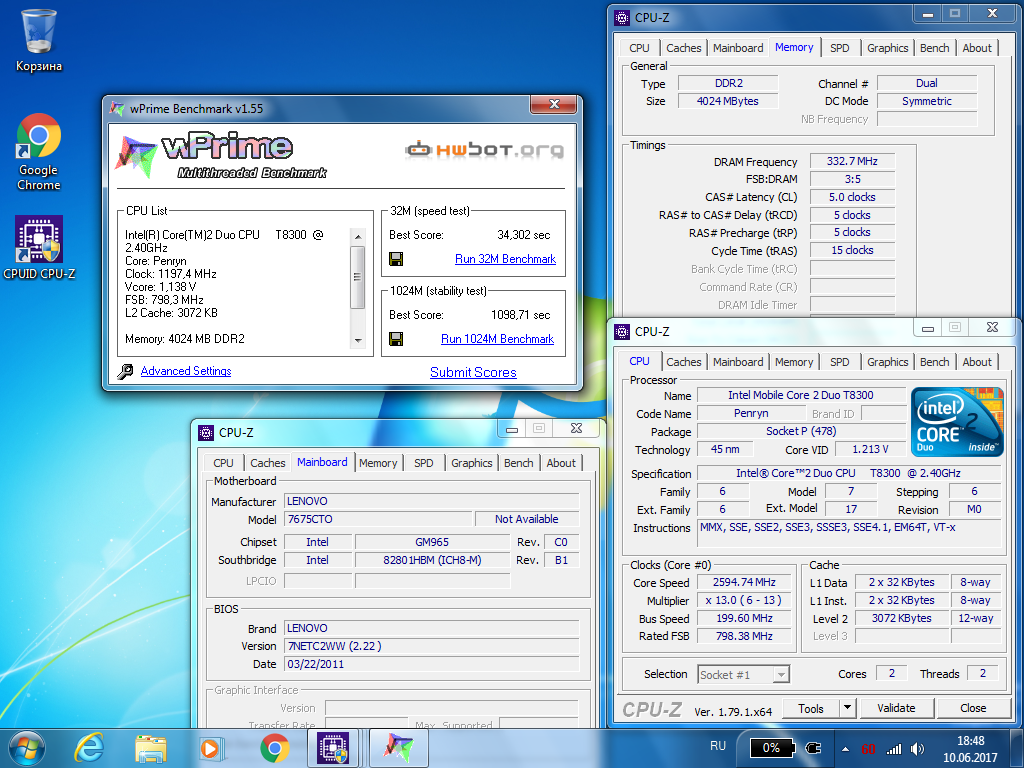Click the Advanced Settings wrench icon
Screen dimensions: 1024x768
[x=125, y=372]
